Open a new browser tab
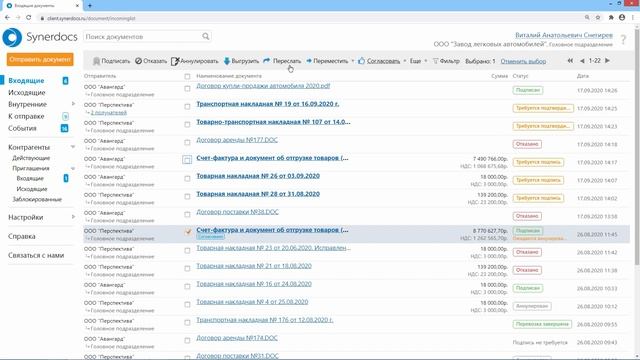Image resolution: width=640 pixels, height=360 pixels. tap(90, 6)
